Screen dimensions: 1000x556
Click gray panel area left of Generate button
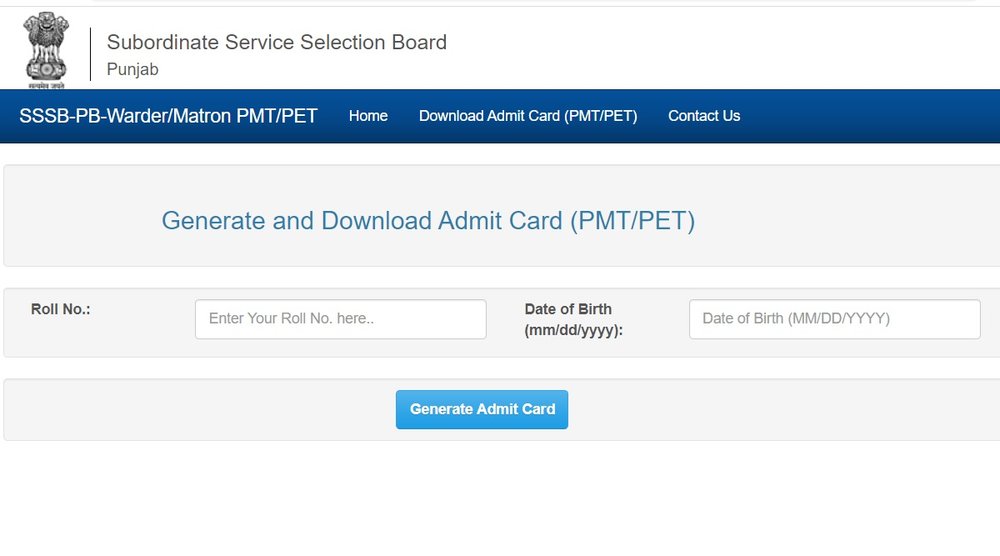(x=200, y=410)
